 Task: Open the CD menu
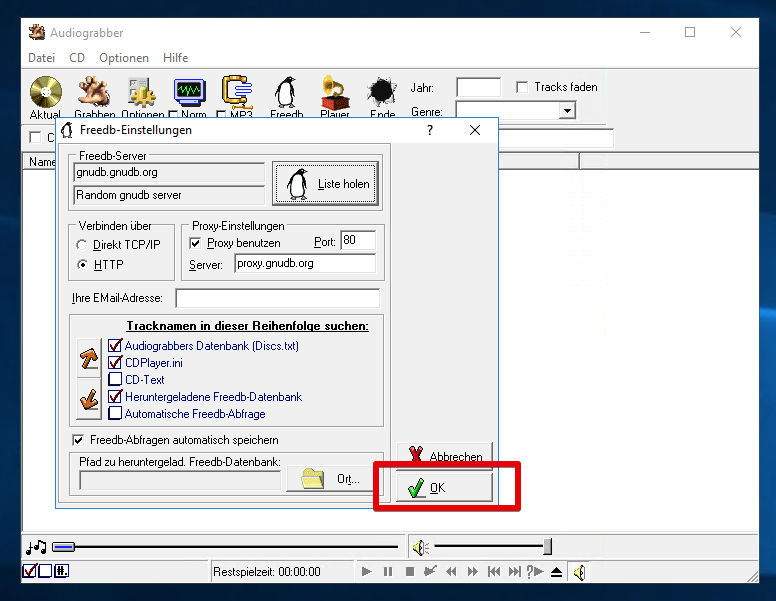[77, 58]
